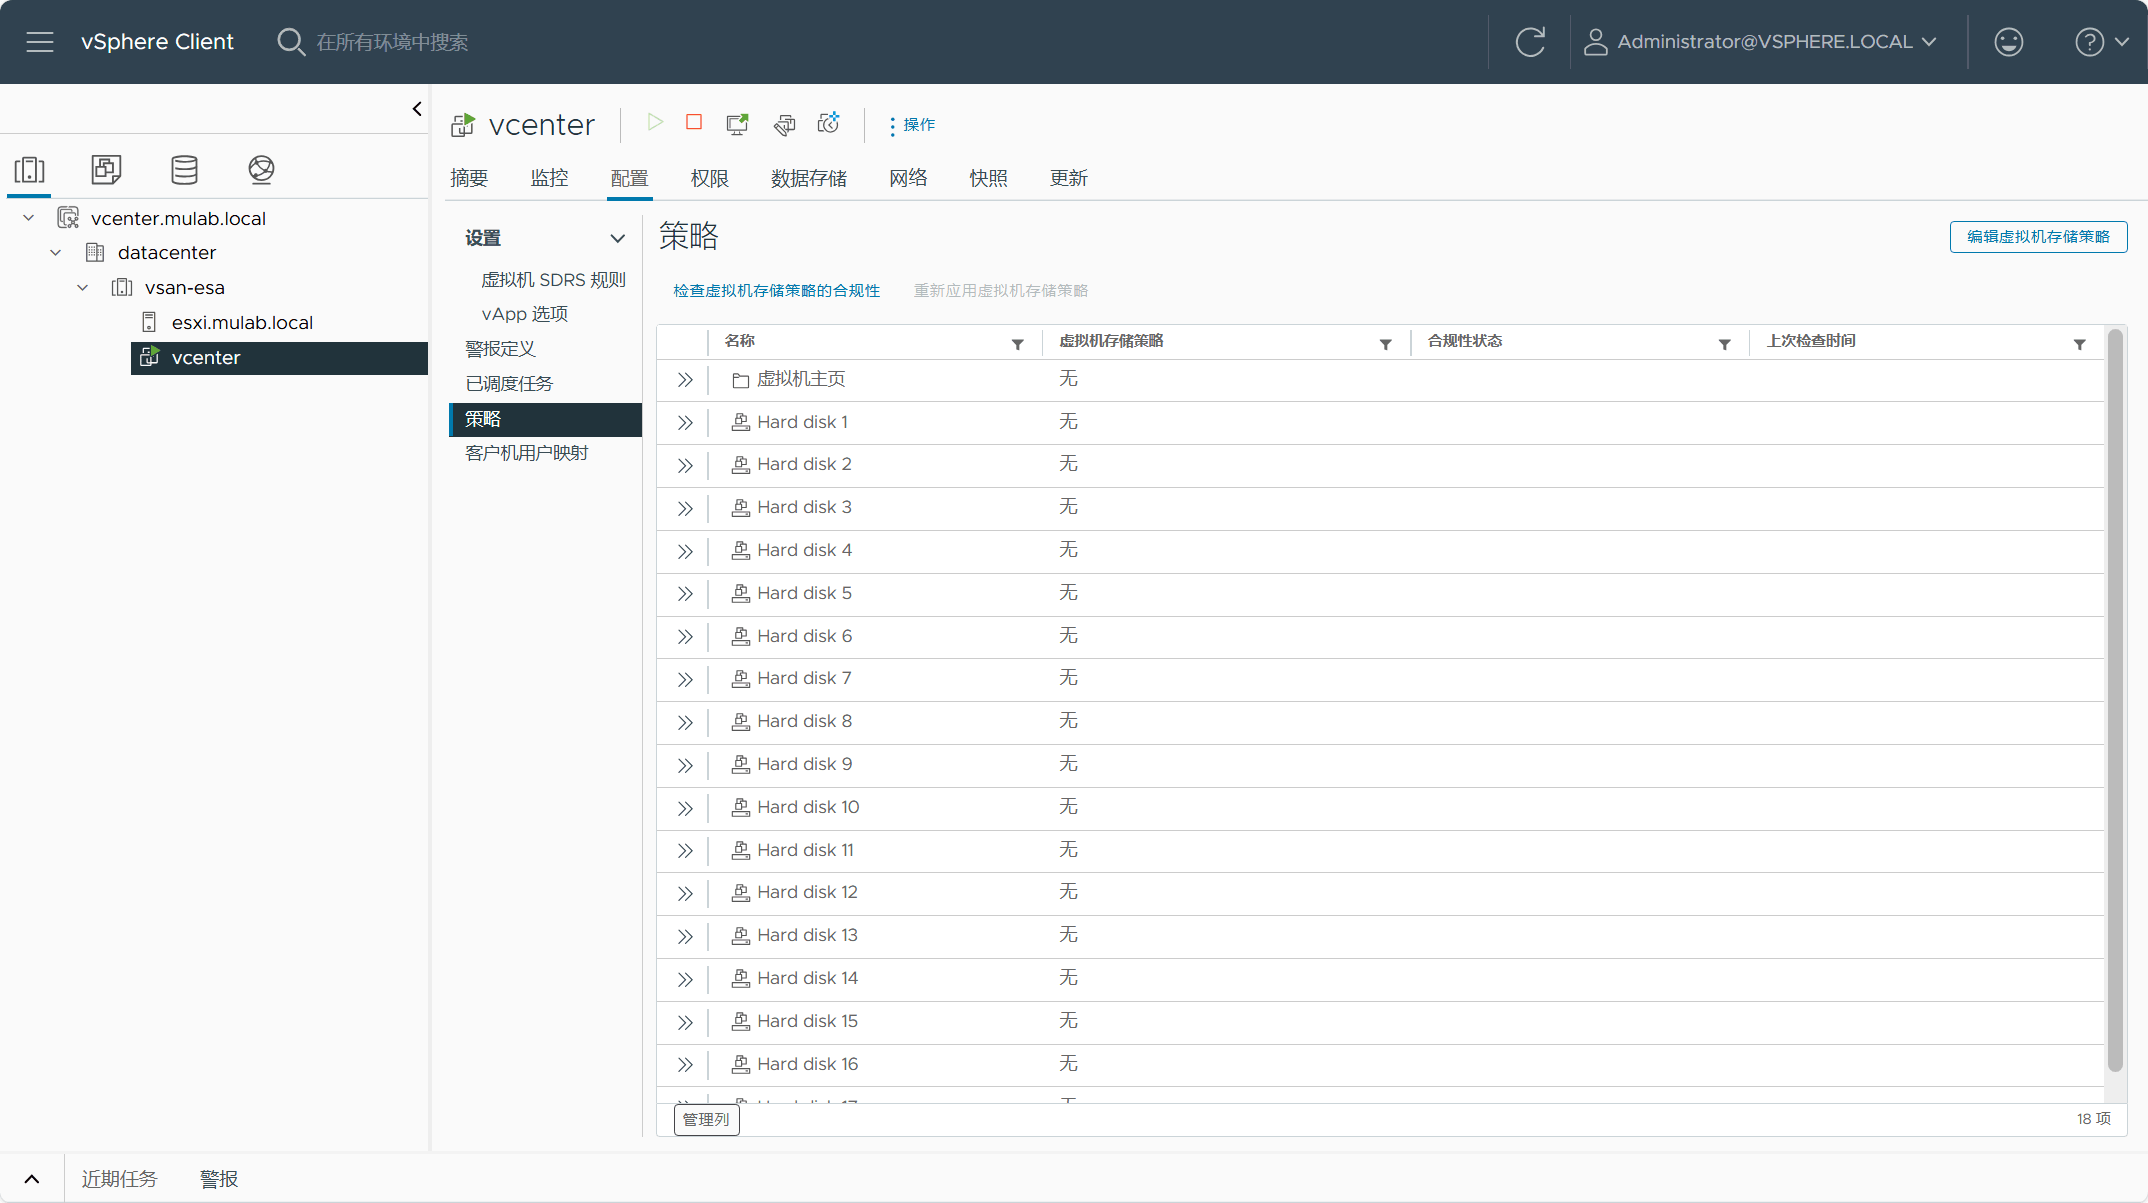This screenshot has height=1203, width=2148.
Task: Open 警报 alarms at the bottom
Action: point(219,1179)
